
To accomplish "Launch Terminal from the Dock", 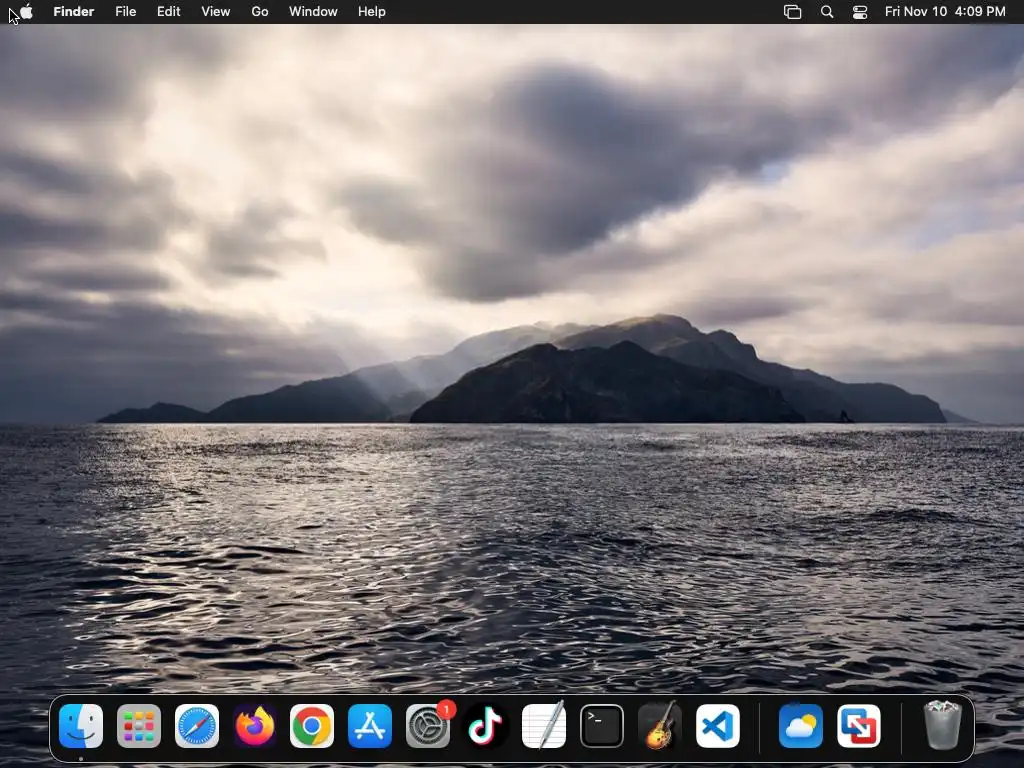I will (601, 726).
